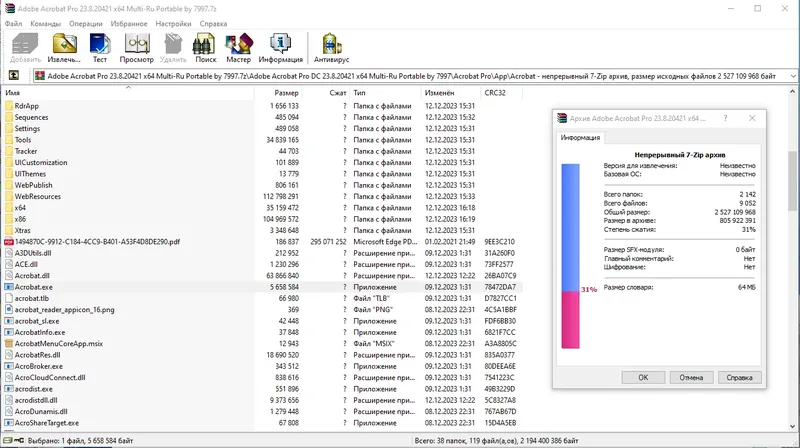Open the Настройки menu
Viewport: 800px width, 448px height.
pyautogui.click(x=173, y=23)
